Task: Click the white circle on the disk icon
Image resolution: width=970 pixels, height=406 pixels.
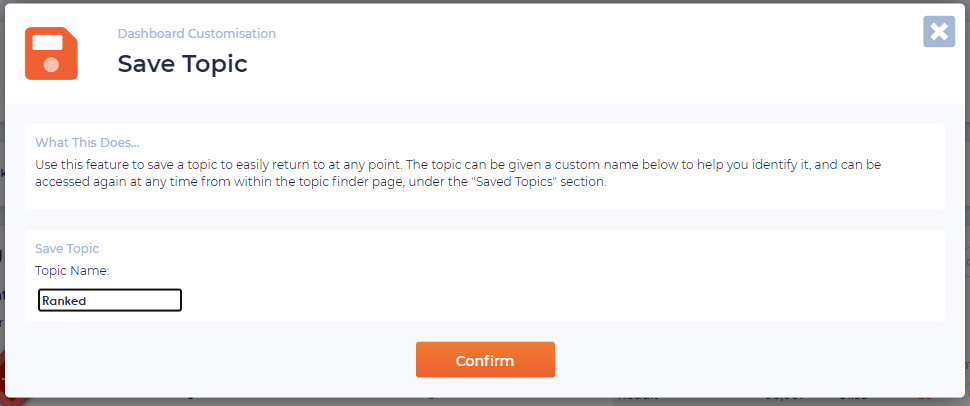Action: (51, 64)
